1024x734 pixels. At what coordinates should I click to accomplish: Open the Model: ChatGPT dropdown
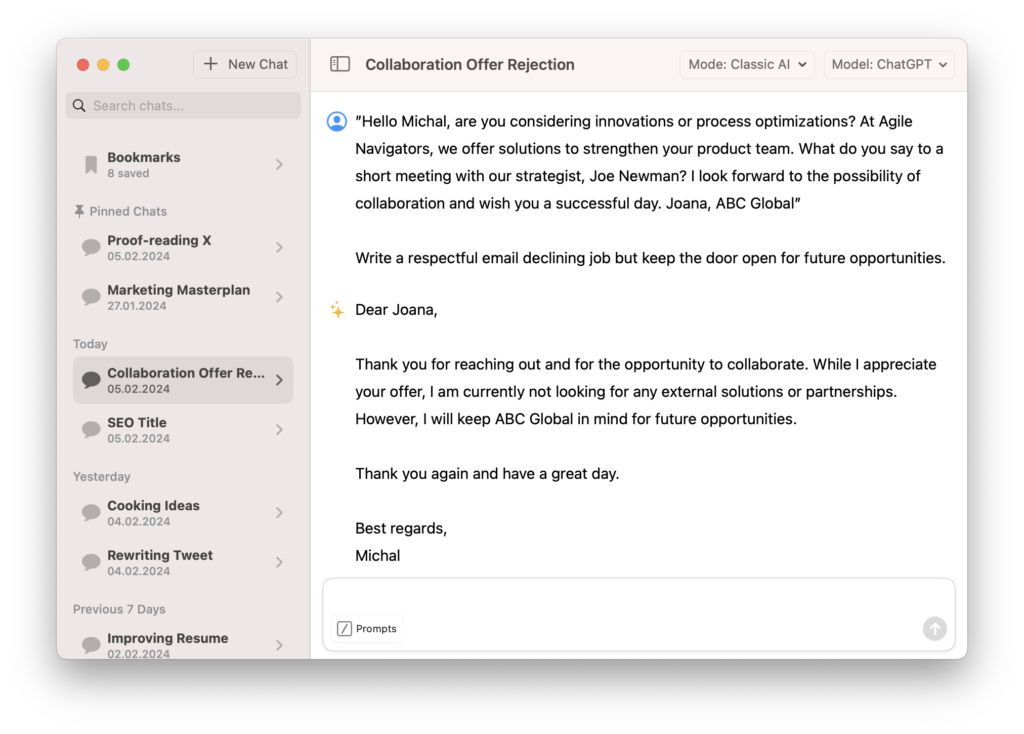[x=889, y=65]
